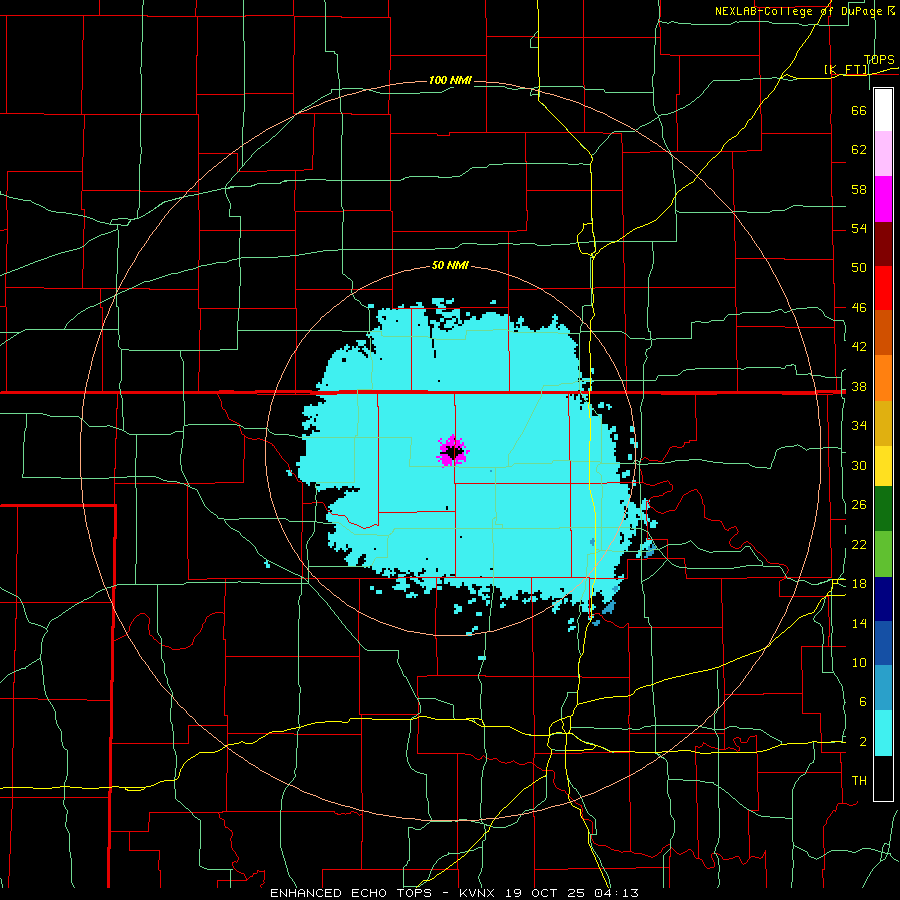Click the maroon legend color swatch
The height and width of the screenshot is (900, 900).
(883, 243)
